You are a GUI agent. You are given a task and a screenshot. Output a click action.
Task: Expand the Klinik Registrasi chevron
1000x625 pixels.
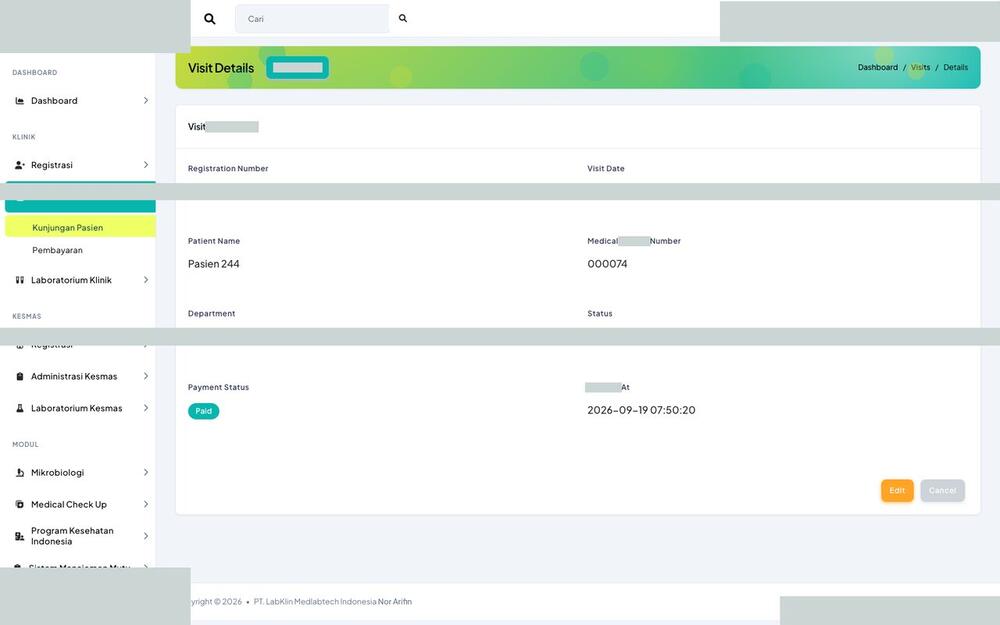click(145, 165)
